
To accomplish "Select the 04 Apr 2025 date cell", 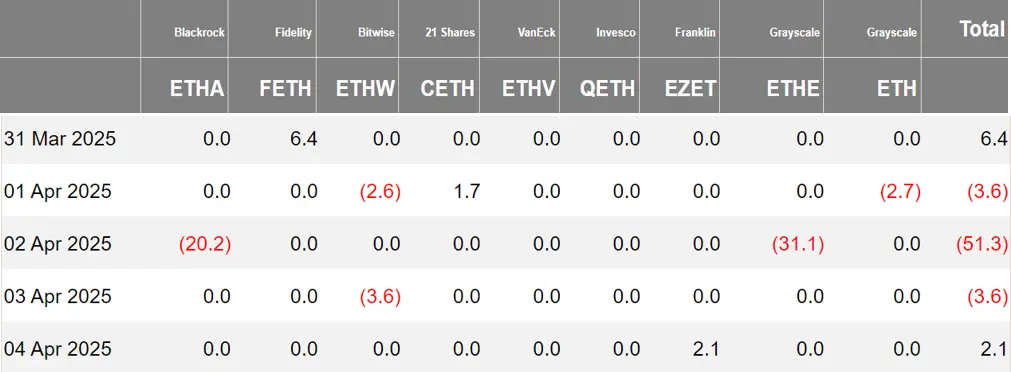I will tap(58, 349).
